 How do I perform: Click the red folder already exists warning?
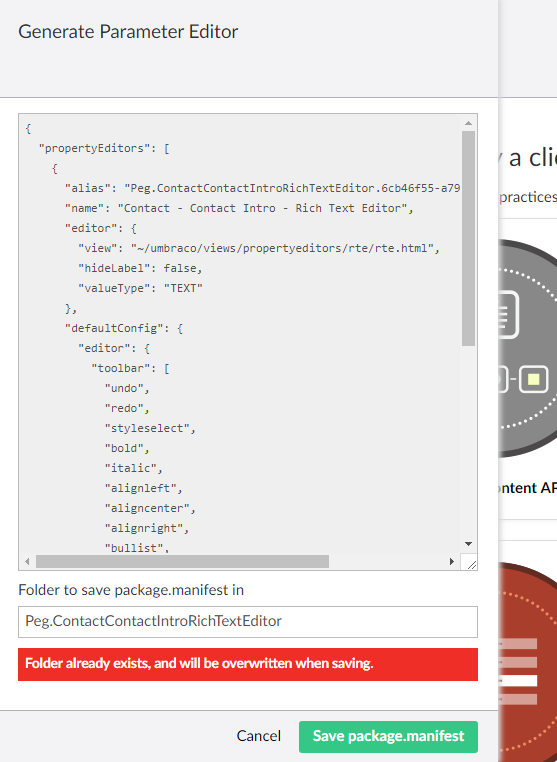click(x=248, y=664)
